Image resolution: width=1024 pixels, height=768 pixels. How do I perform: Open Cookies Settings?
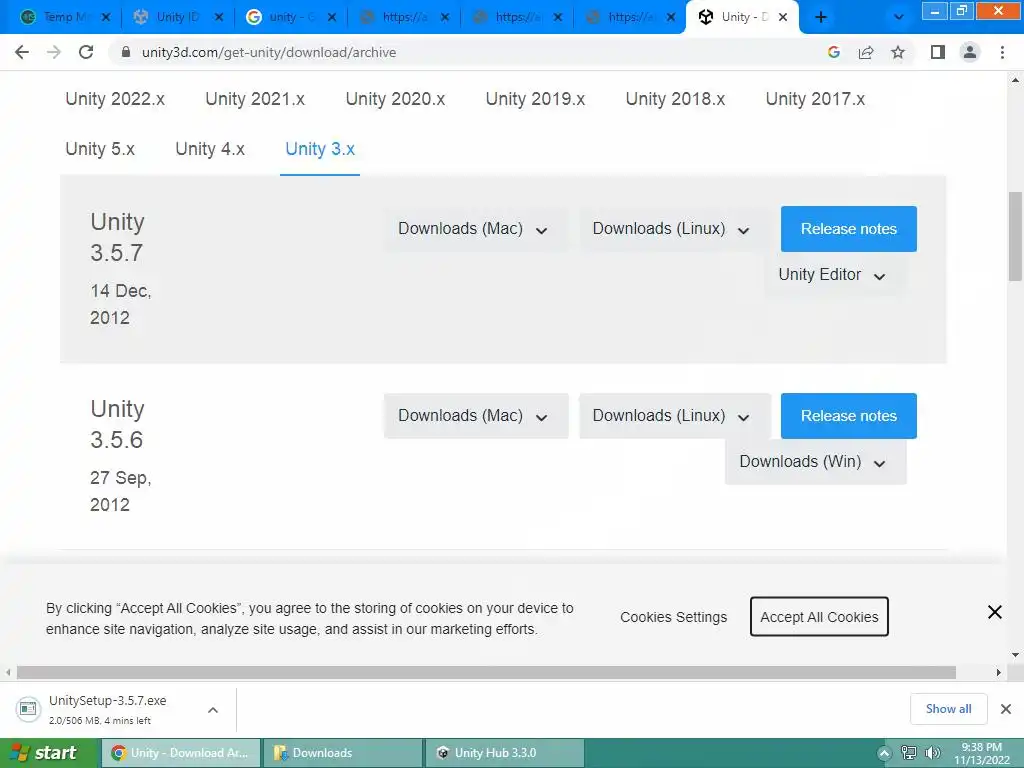(673, 617)
